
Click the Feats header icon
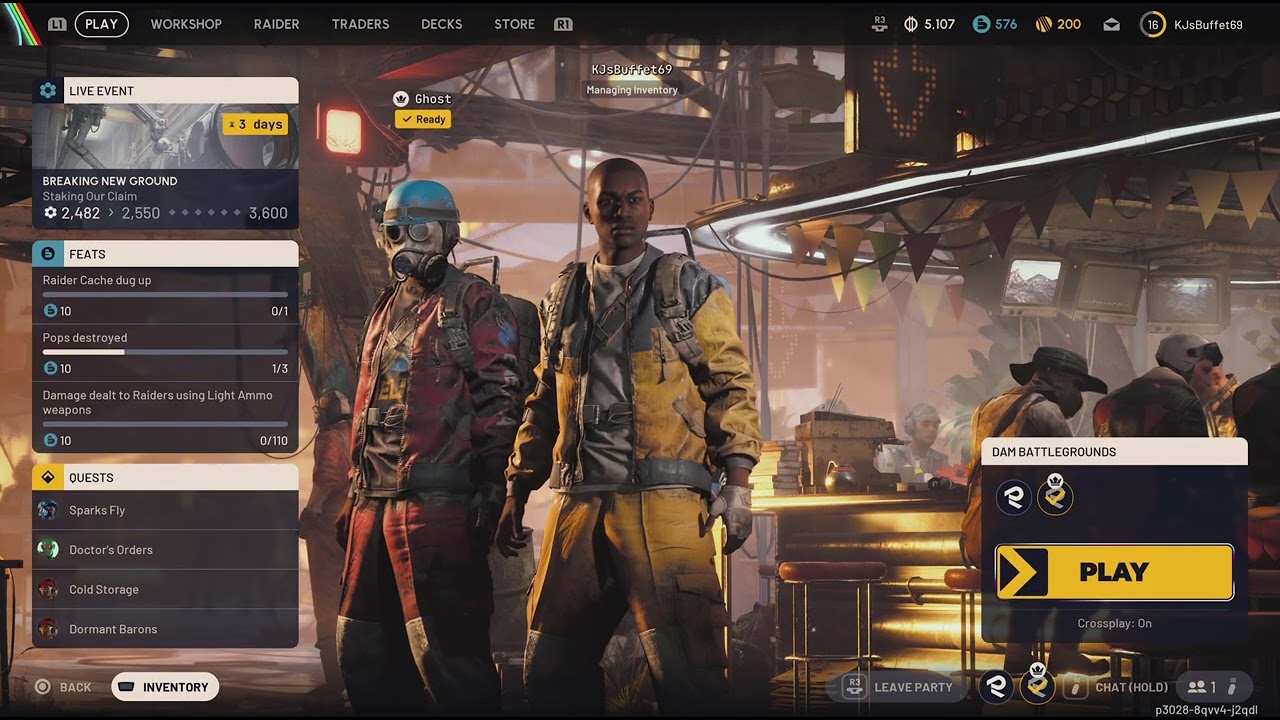click(48, 254)
